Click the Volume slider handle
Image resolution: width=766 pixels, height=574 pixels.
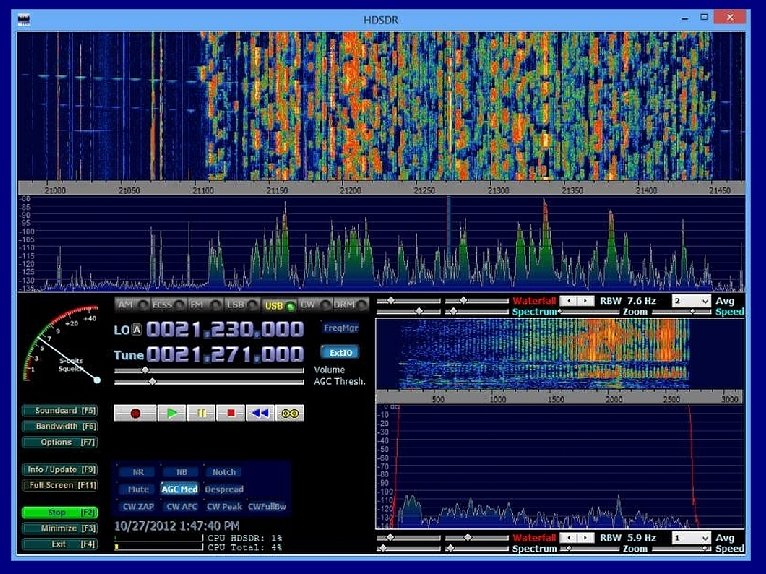pos(145,370)
